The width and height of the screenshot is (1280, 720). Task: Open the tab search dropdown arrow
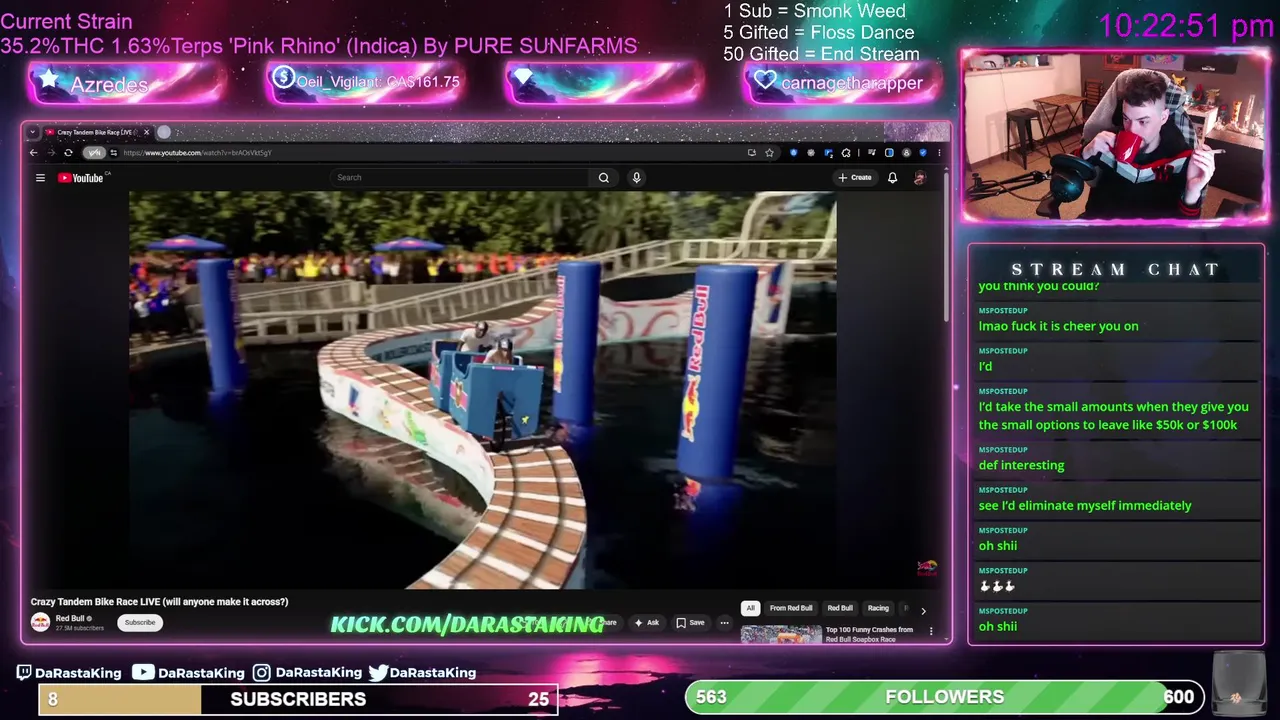click(32, 132)
